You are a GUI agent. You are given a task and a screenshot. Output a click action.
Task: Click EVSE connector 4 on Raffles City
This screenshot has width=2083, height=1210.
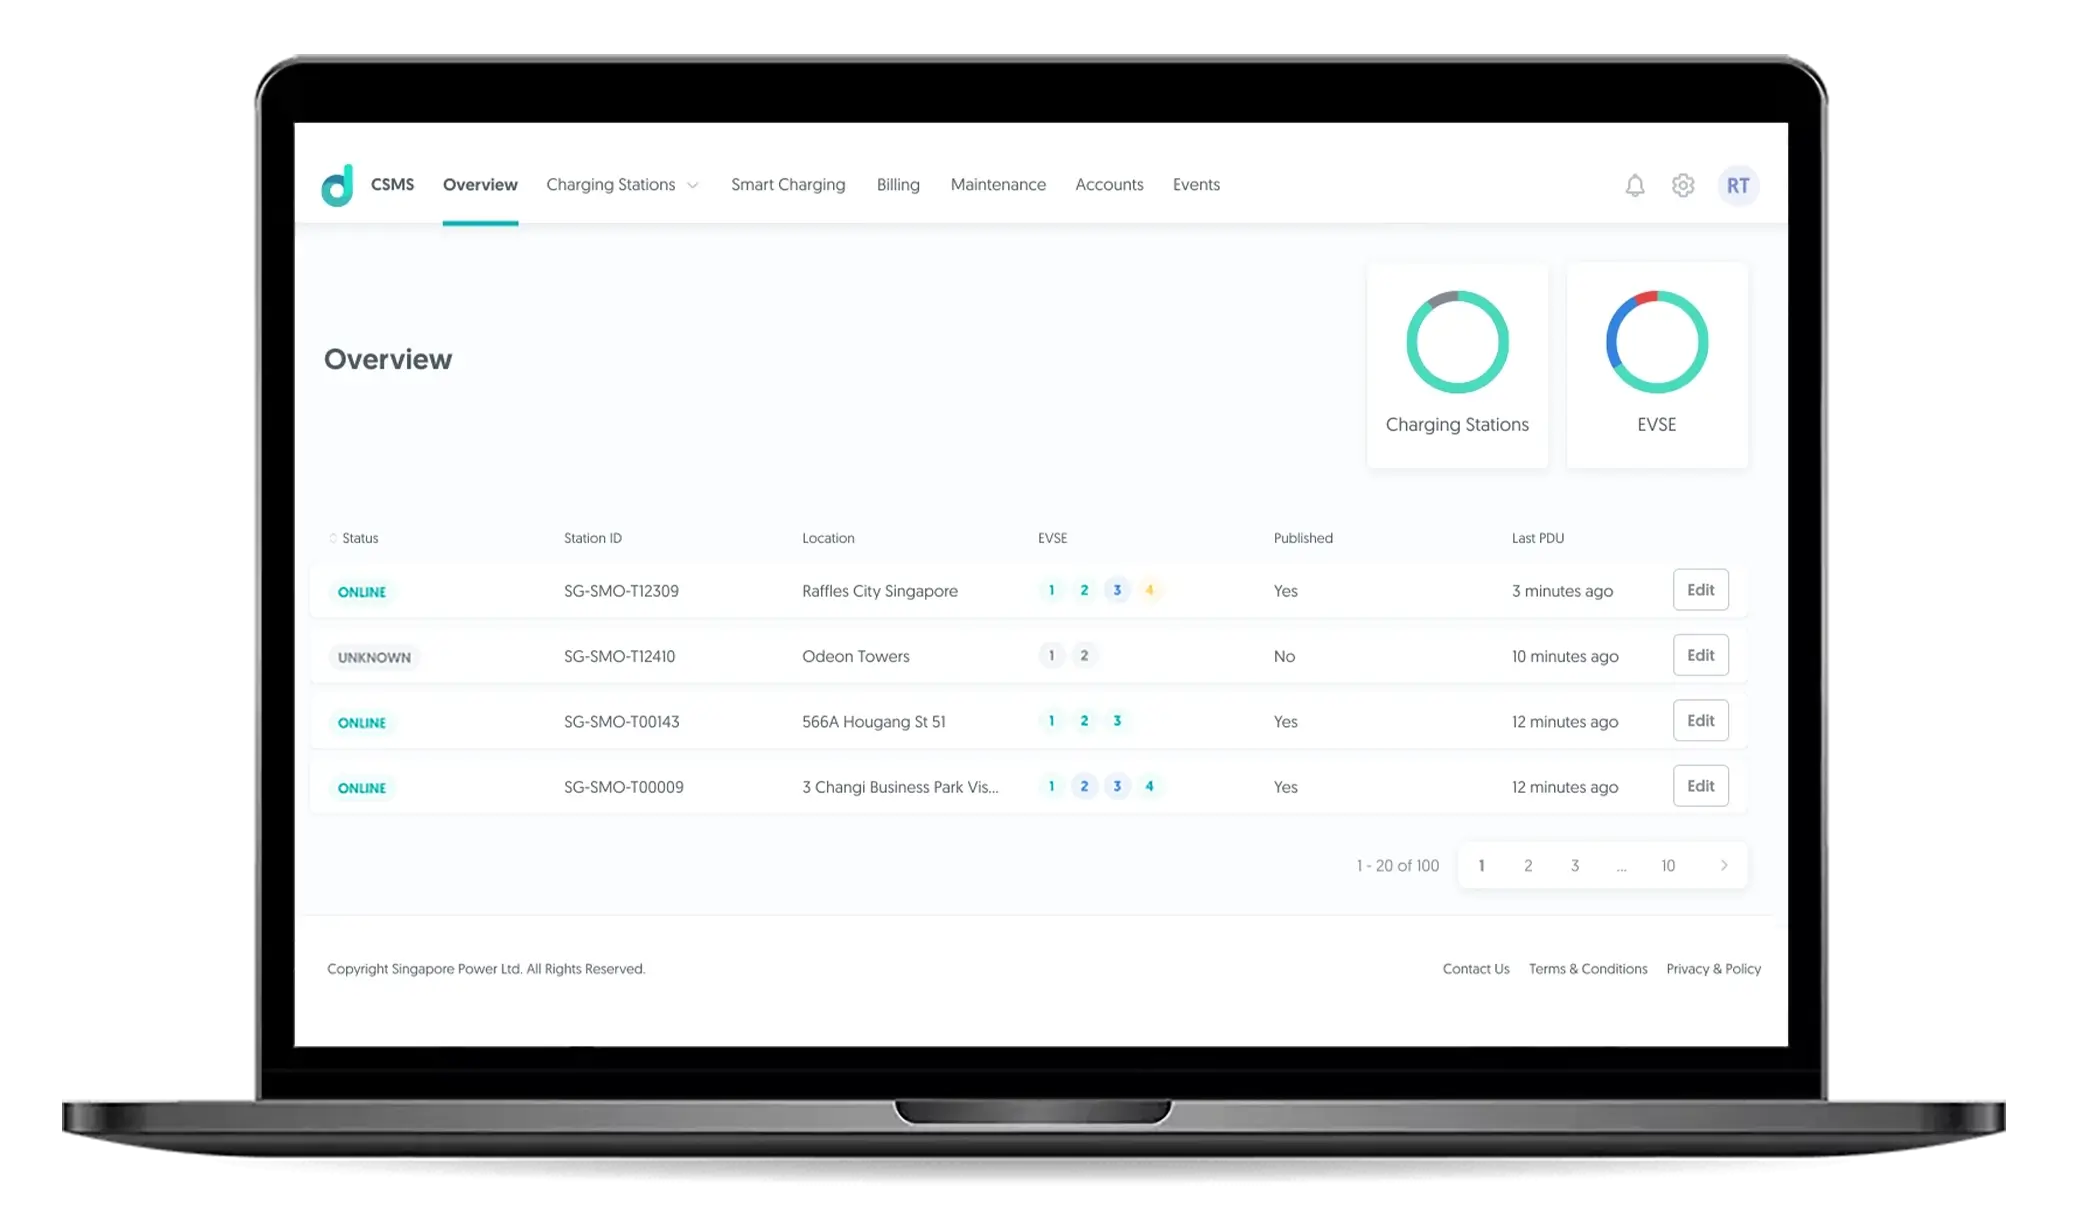click(1150, 589)
